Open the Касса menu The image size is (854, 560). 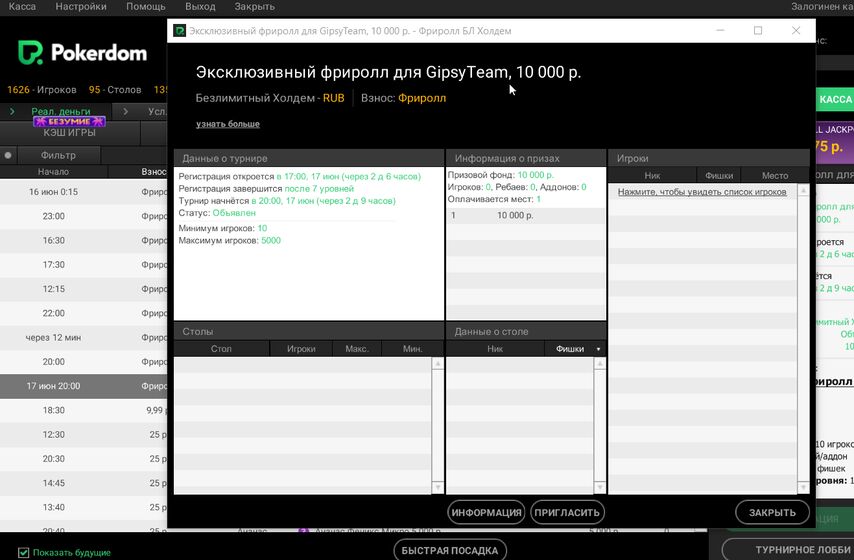(x=22, y=7)
